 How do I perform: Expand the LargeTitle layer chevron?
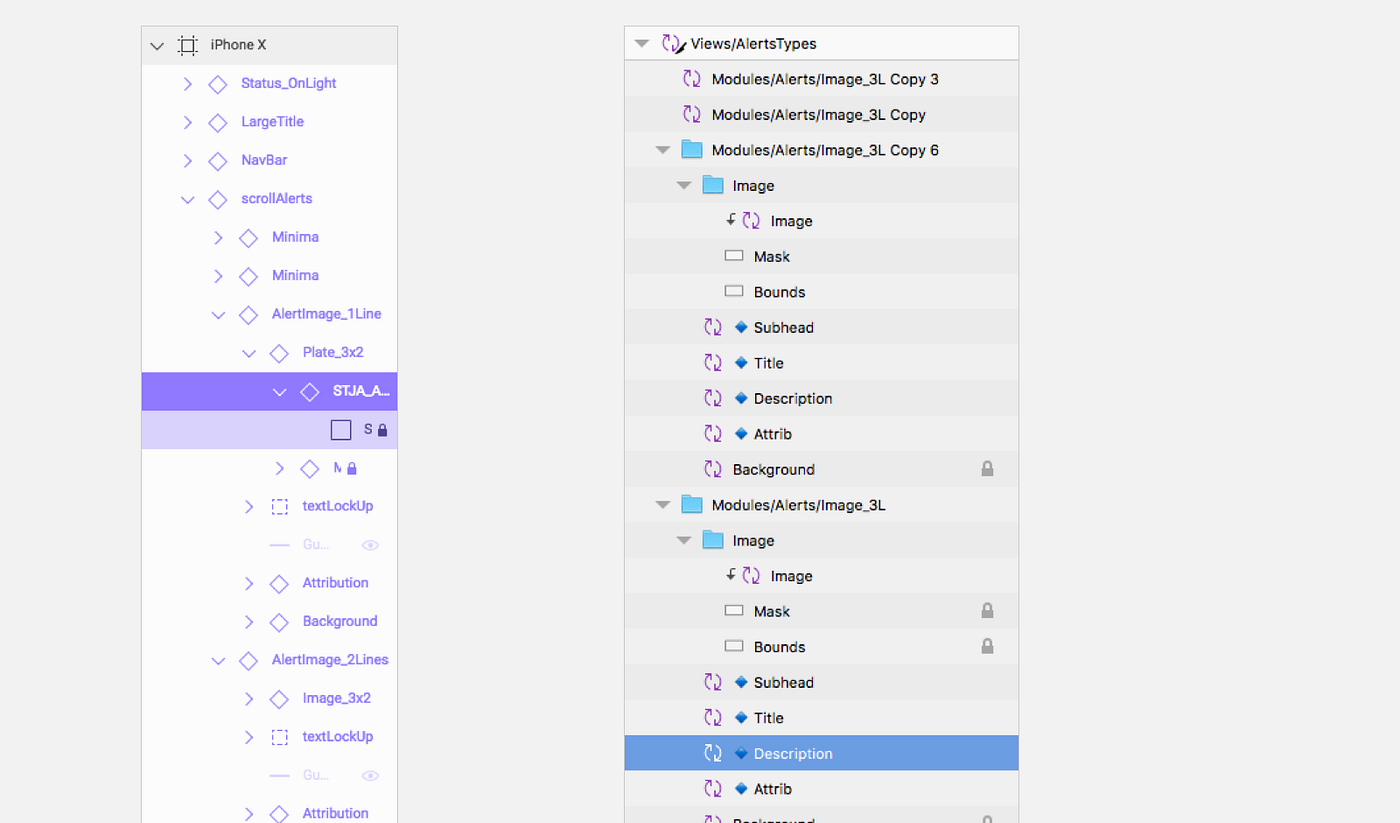tap(187, 122)
